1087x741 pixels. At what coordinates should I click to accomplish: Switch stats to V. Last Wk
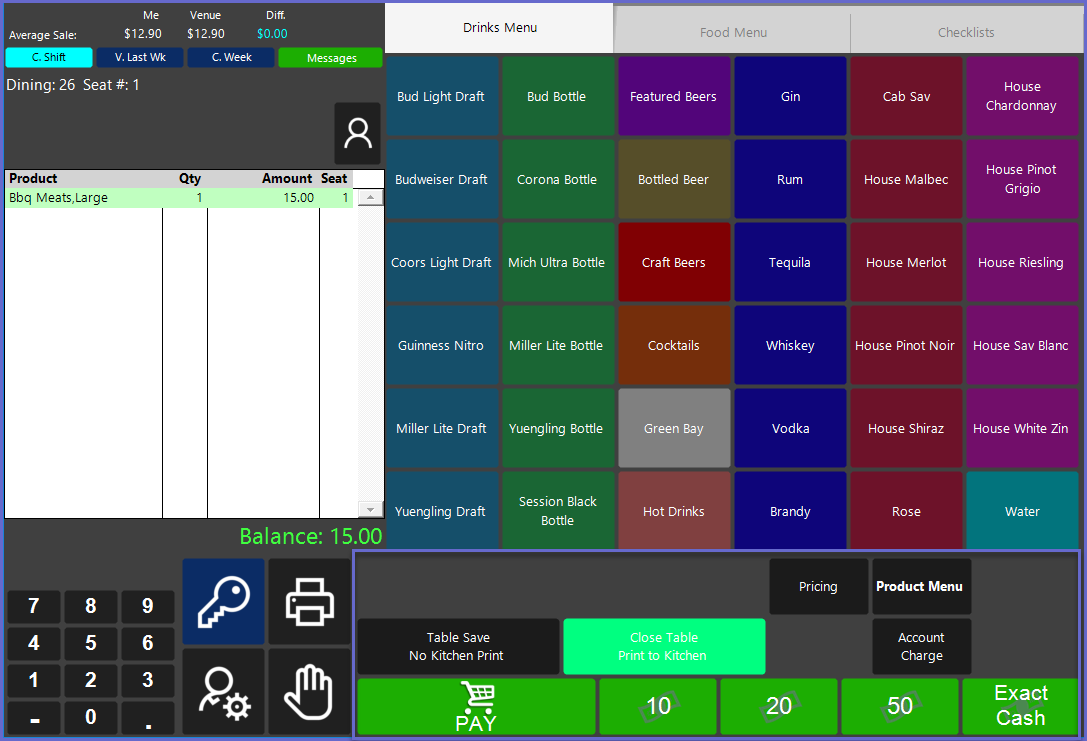(x=140, y=58)
